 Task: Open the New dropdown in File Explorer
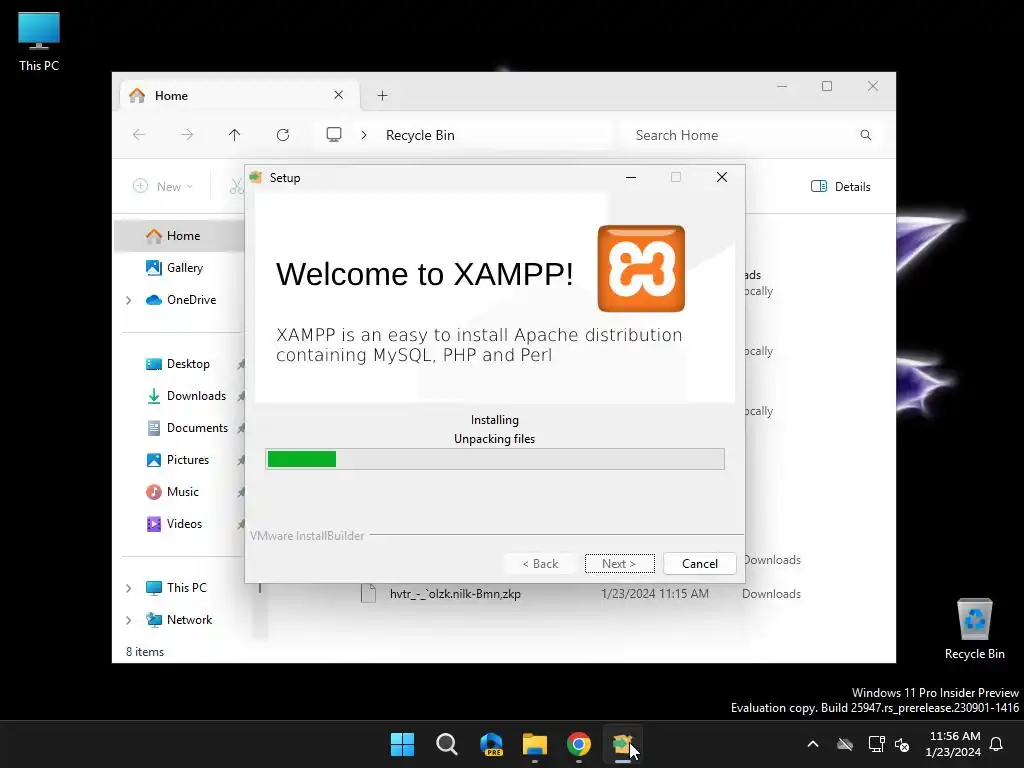[x=163, y=187]
